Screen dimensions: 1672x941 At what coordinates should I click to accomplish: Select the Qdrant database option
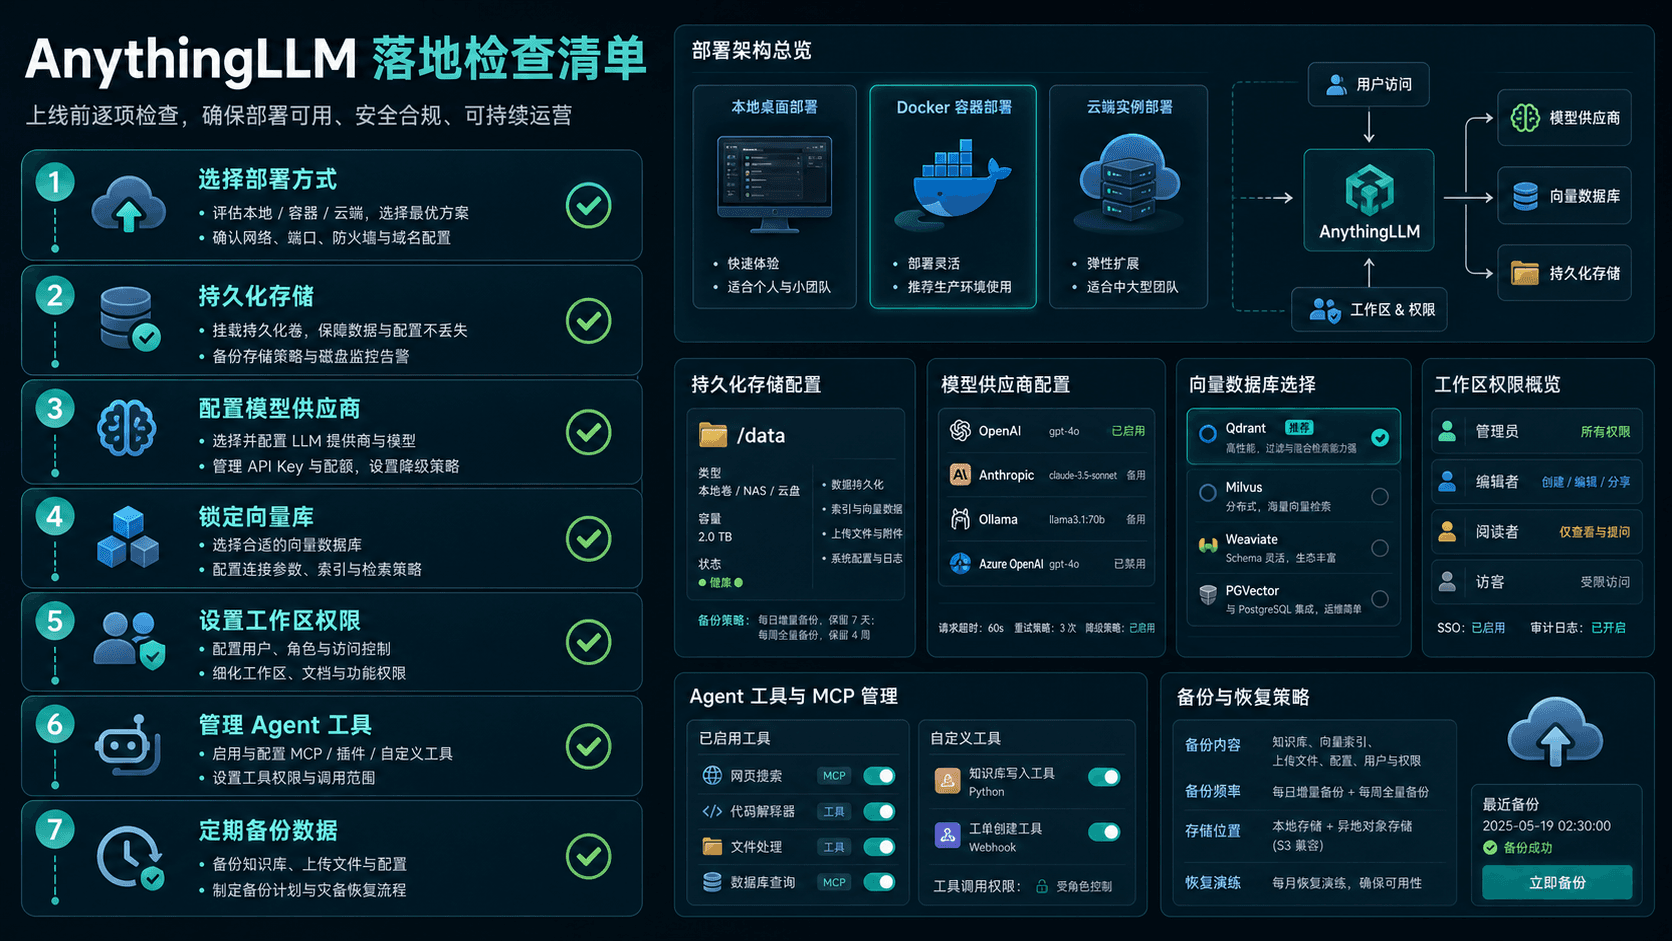pyautogui.click(x=1293, y=436)
